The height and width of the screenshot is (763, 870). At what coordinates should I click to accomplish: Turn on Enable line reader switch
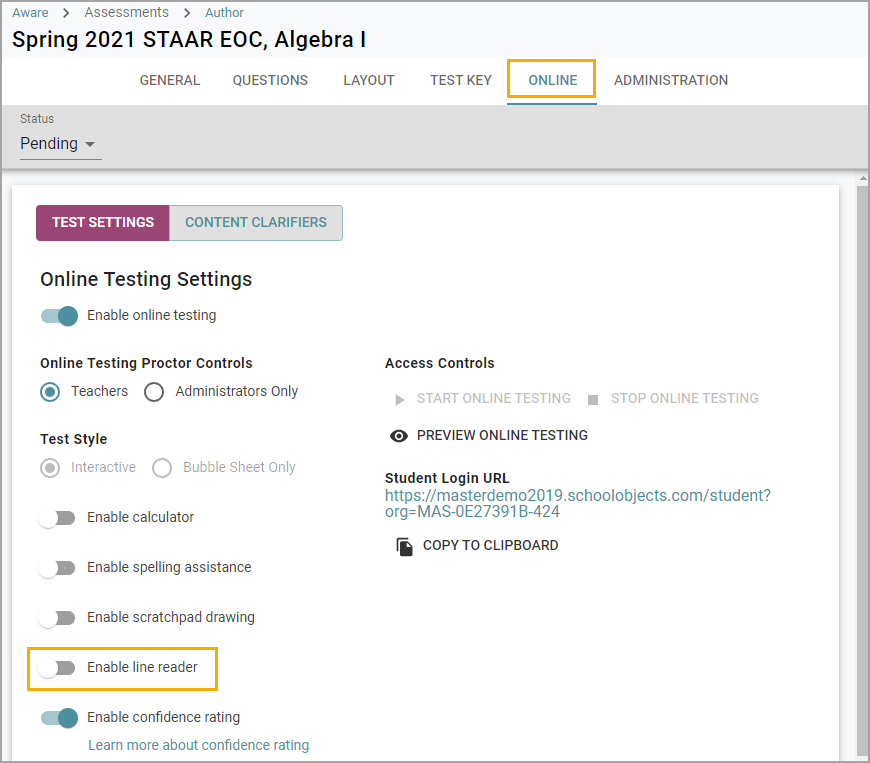click(57, 668)
